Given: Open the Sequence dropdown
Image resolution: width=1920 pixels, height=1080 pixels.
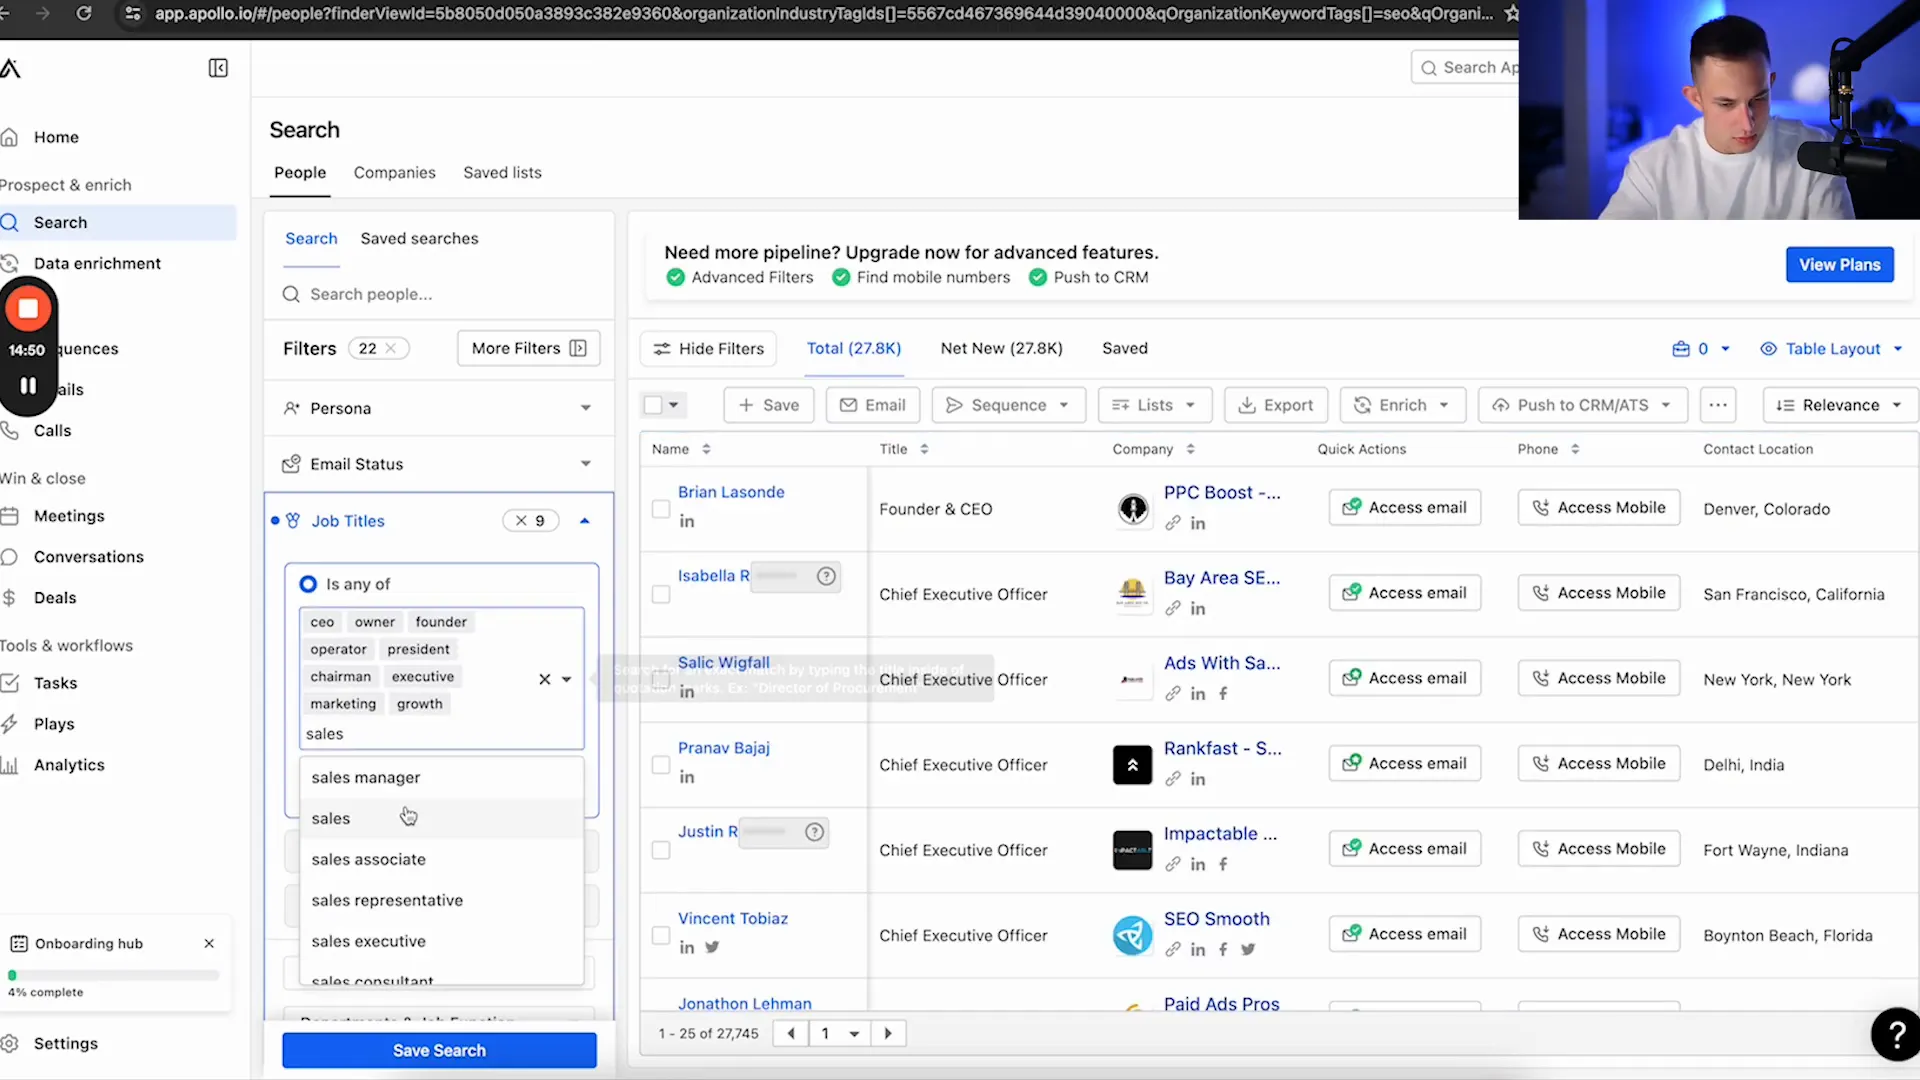Looking at the screenshot, I should pos(1008,405).
